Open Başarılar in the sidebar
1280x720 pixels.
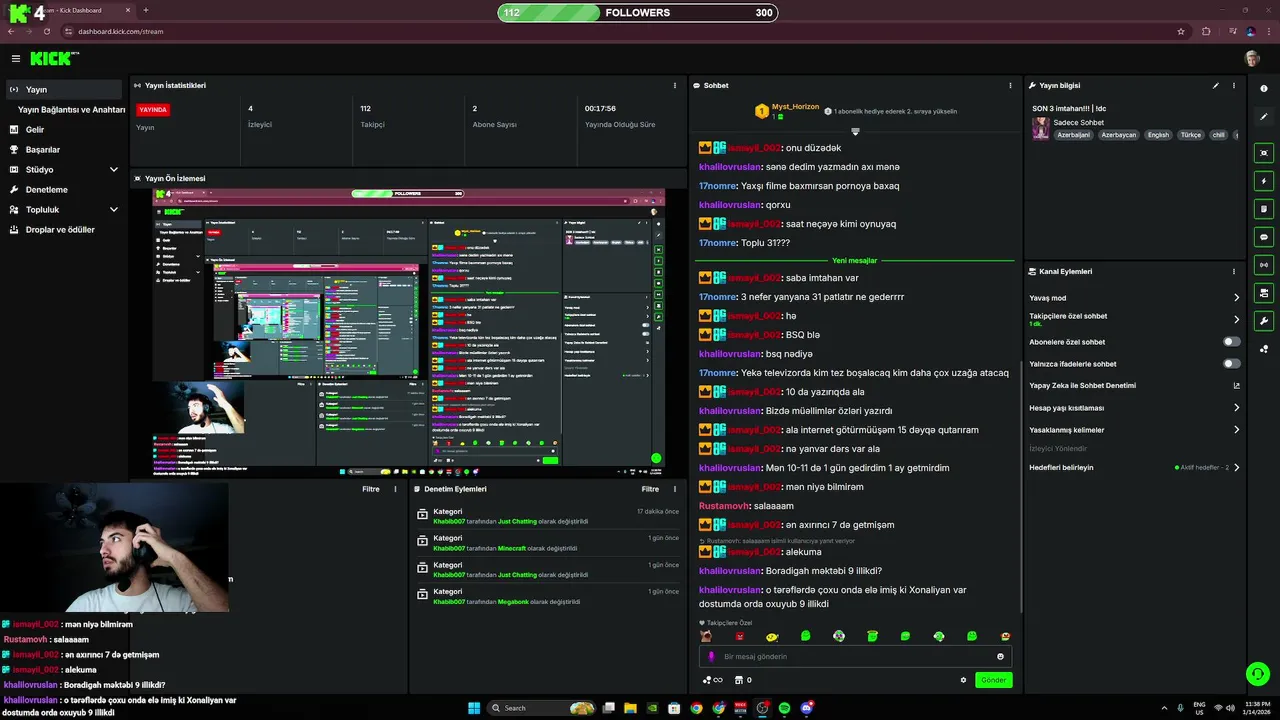(x=64, y=149)
